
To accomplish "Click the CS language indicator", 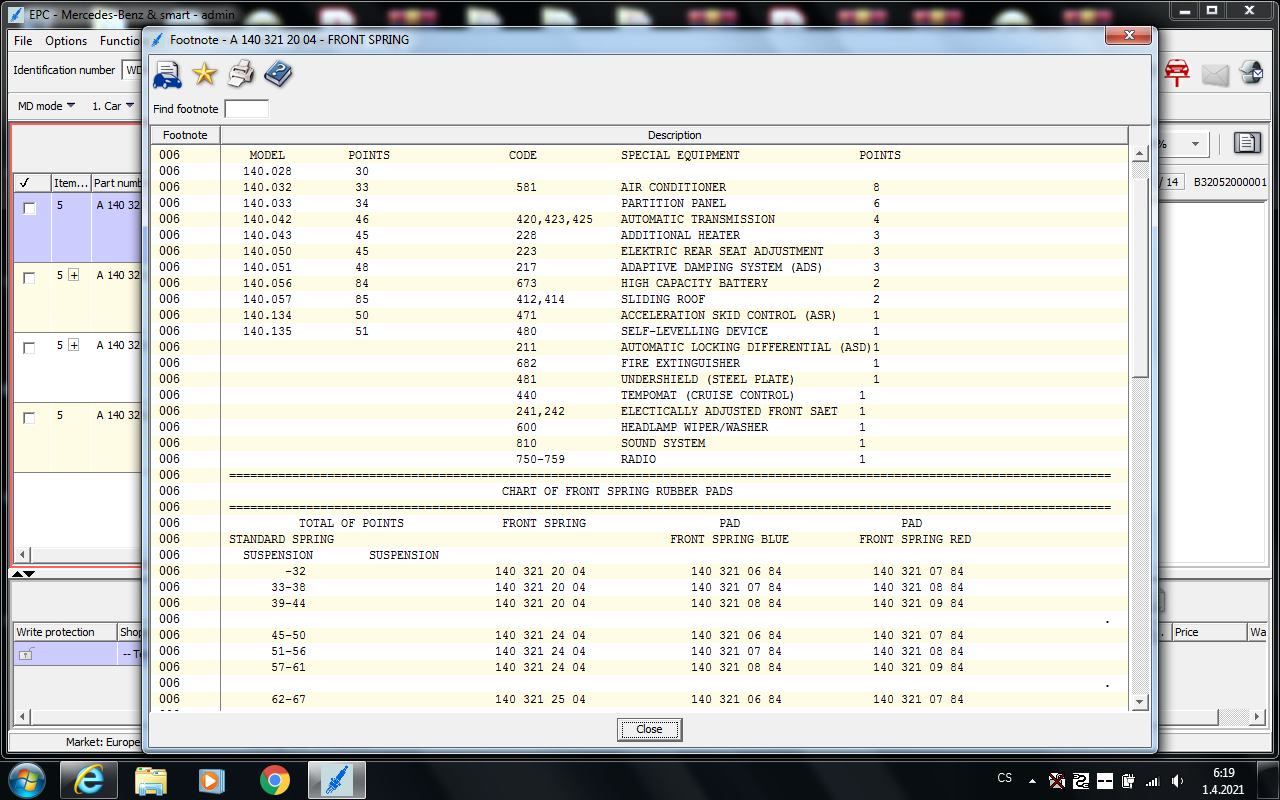I will 1005,778.
